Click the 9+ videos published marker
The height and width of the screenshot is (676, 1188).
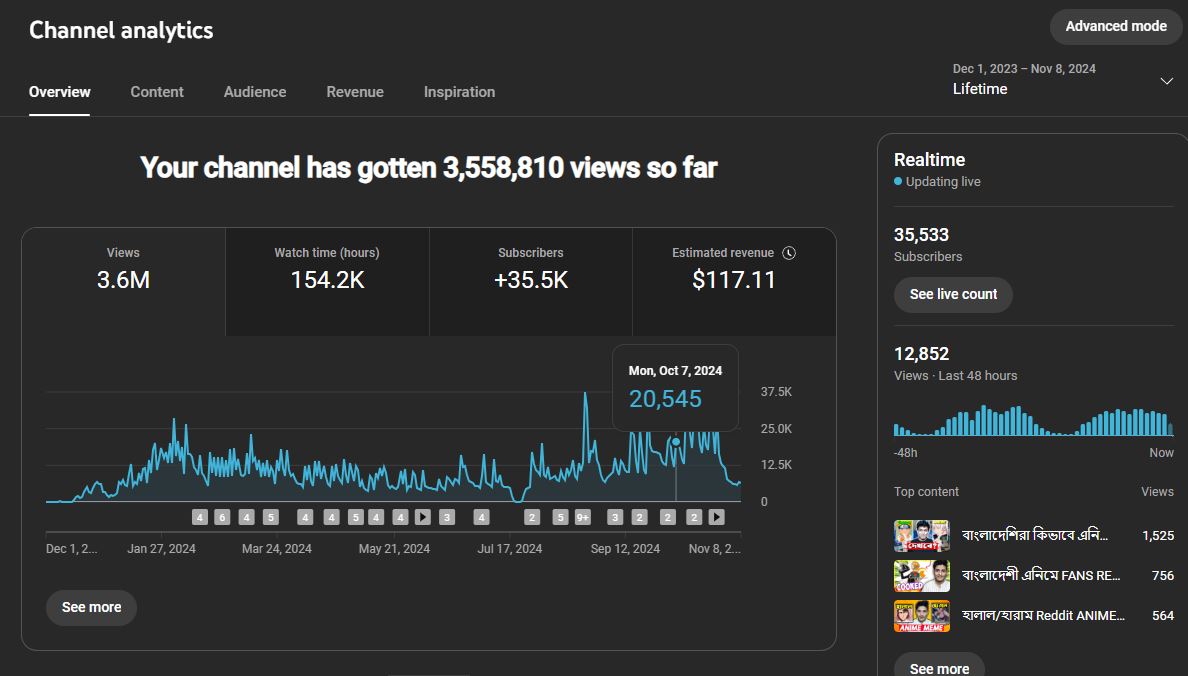click(x=583, y=517)
